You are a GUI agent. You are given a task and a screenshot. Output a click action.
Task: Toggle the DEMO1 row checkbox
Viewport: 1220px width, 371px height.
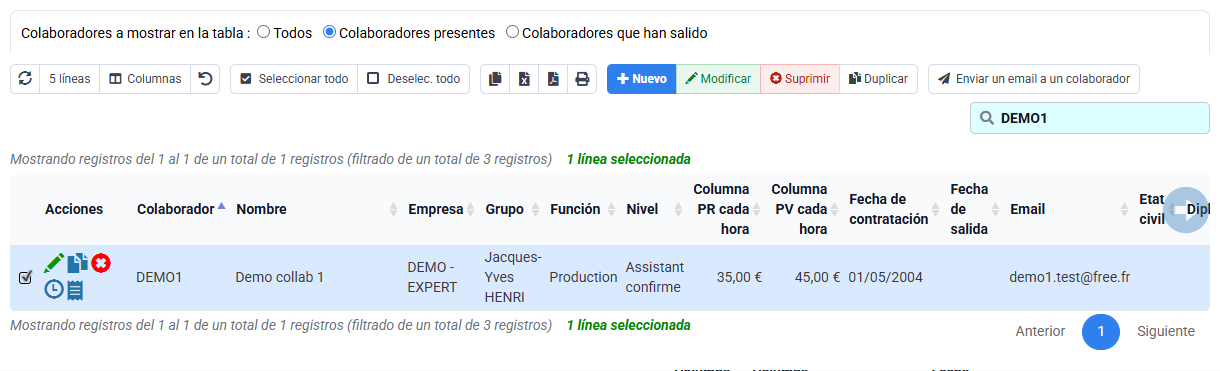pos(26,277)
